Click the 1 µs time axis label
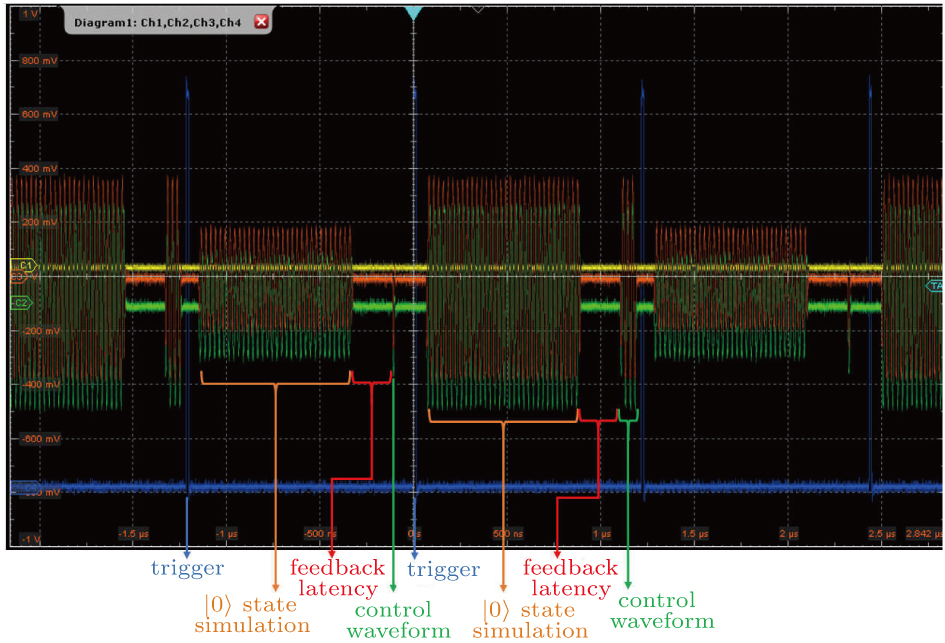Image resolution: width=945 pixels, height=643 pixels. [601, 533]
